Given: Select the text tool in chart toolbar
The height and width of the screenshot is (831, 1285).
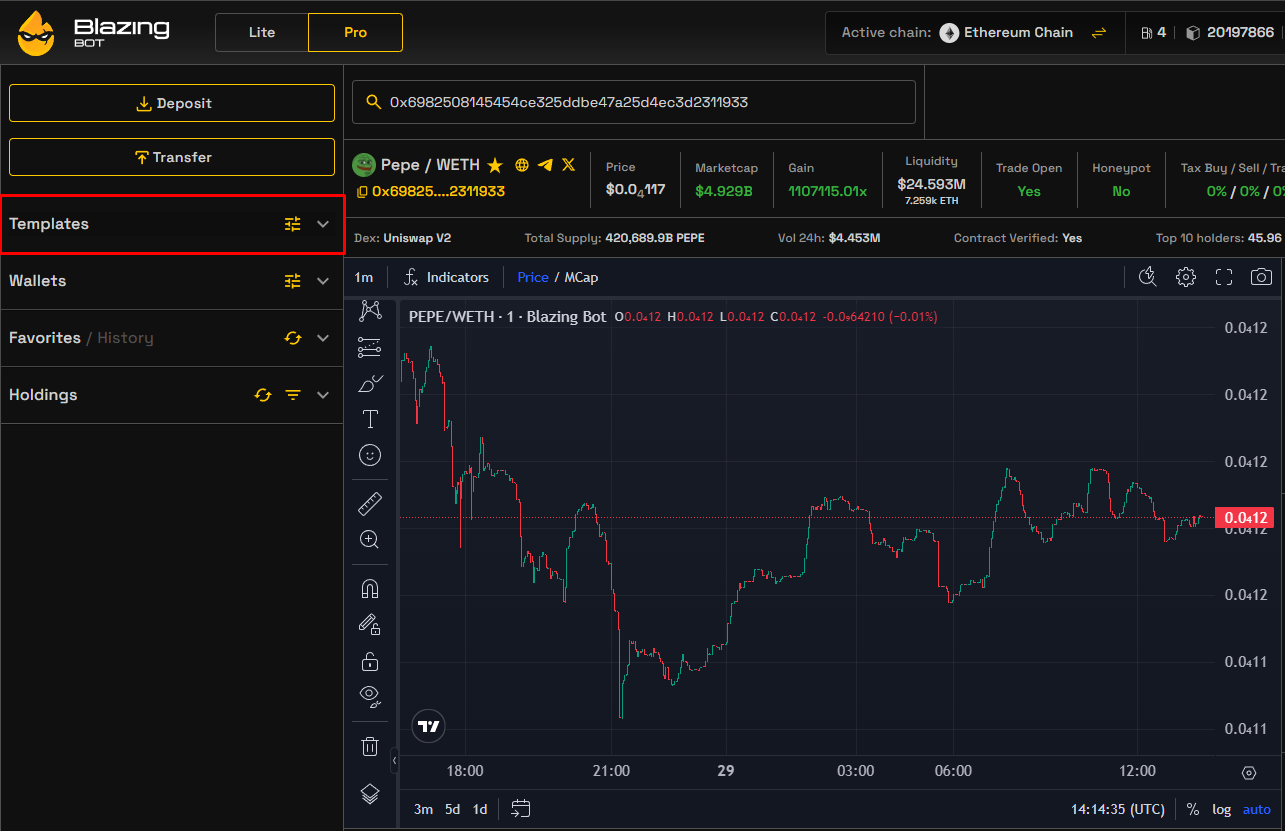Looking at the screenshot, I should click(369, 419).
